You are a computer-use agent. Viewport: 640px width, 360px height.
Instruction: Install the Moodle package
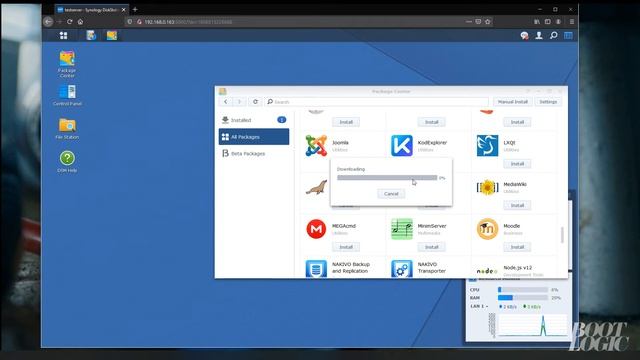[x=517, y=247]
